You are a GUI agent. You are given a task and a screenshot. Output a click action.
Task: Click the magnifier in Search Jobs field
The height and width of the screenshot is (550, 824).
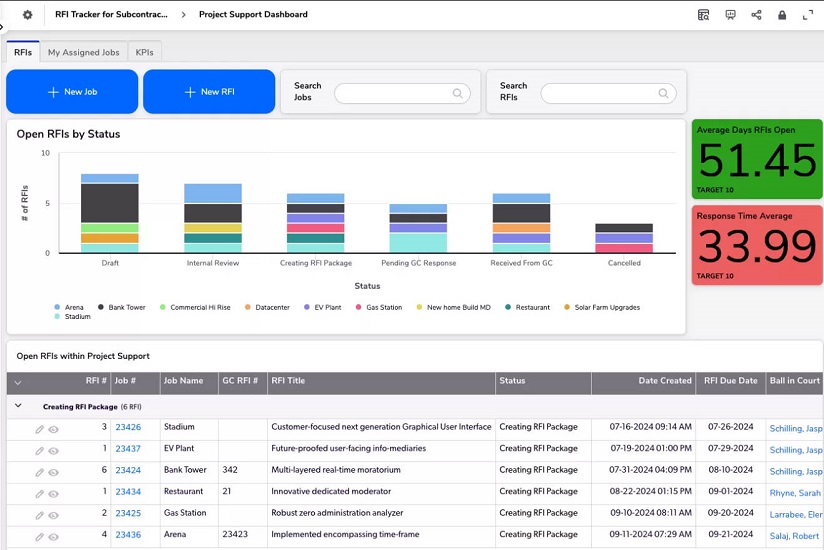pyautogui.click(x=458, y=93)
